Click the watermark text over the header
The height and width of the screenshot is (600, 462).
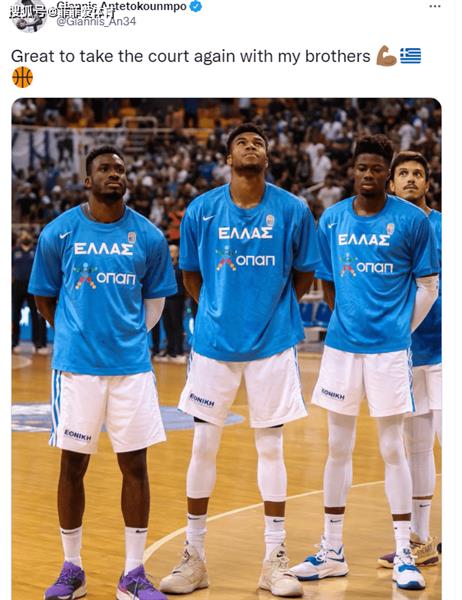point(61,13)
